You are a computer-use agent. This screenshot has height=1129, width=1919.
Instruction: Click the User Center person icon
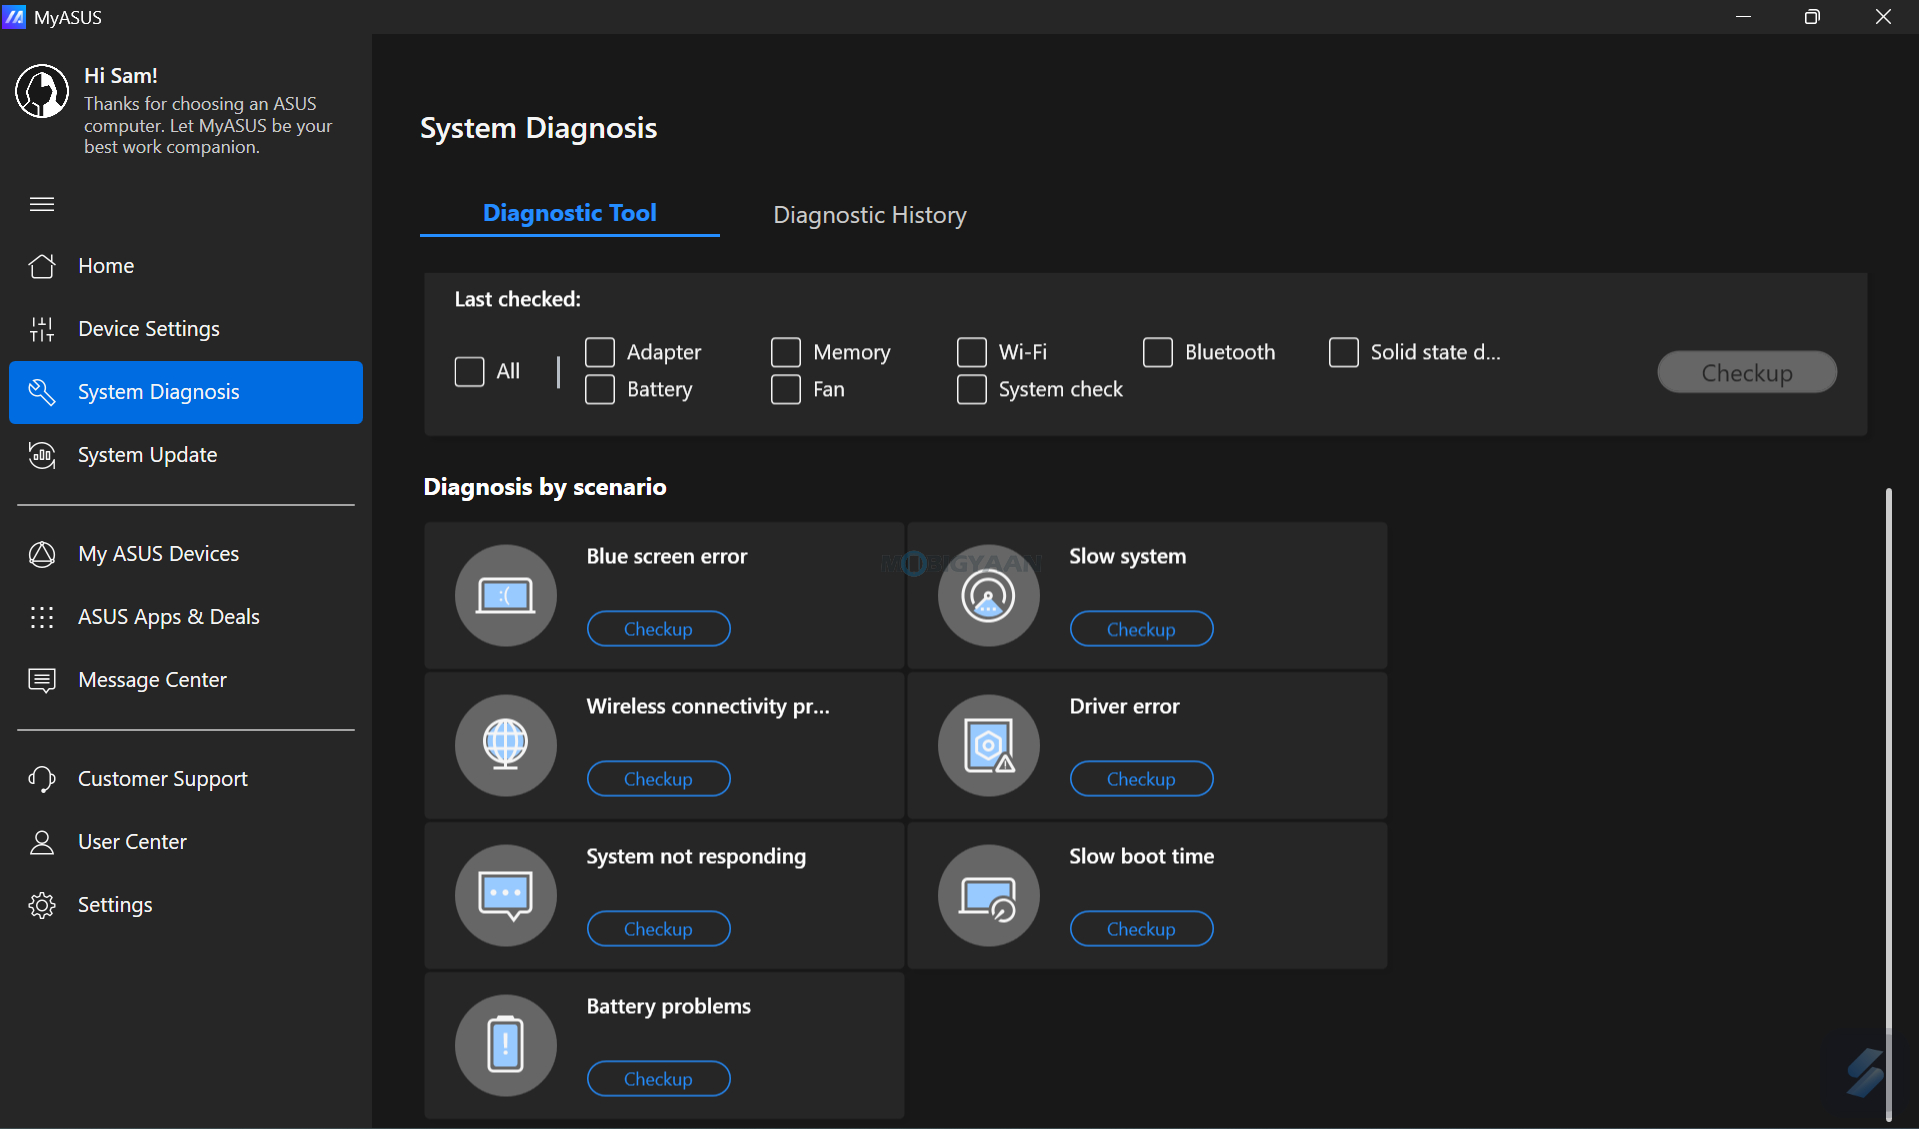point(42,842)
